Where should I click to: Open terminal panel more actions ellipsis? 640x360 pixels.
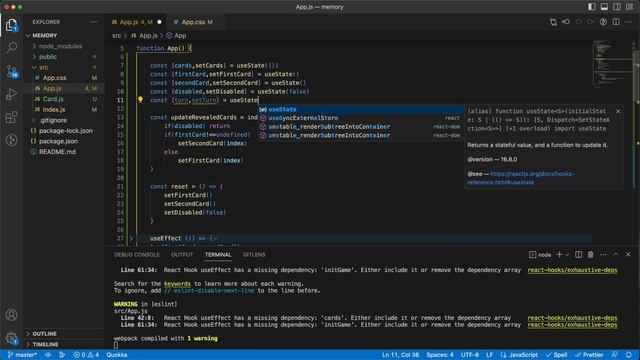coord(603,255)
